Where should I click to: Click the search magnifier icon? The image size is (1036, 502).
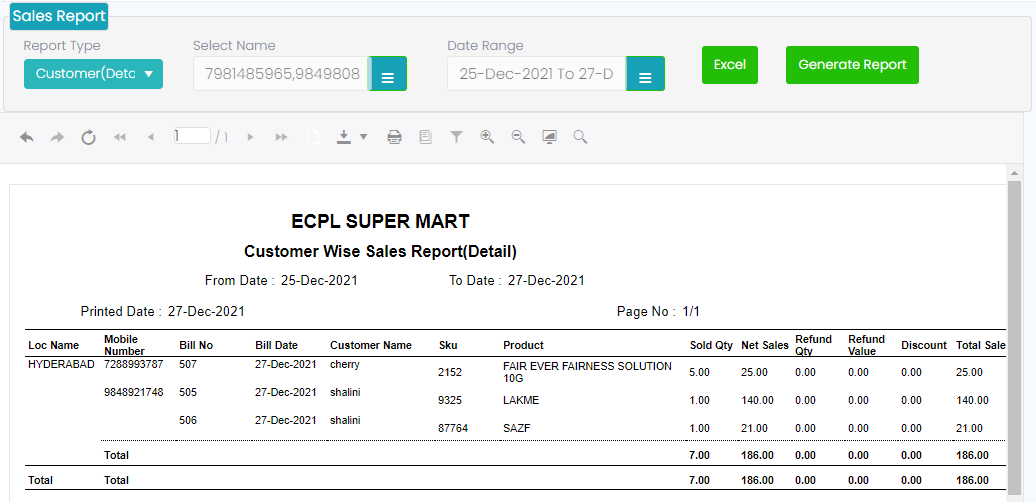[580, 137]
